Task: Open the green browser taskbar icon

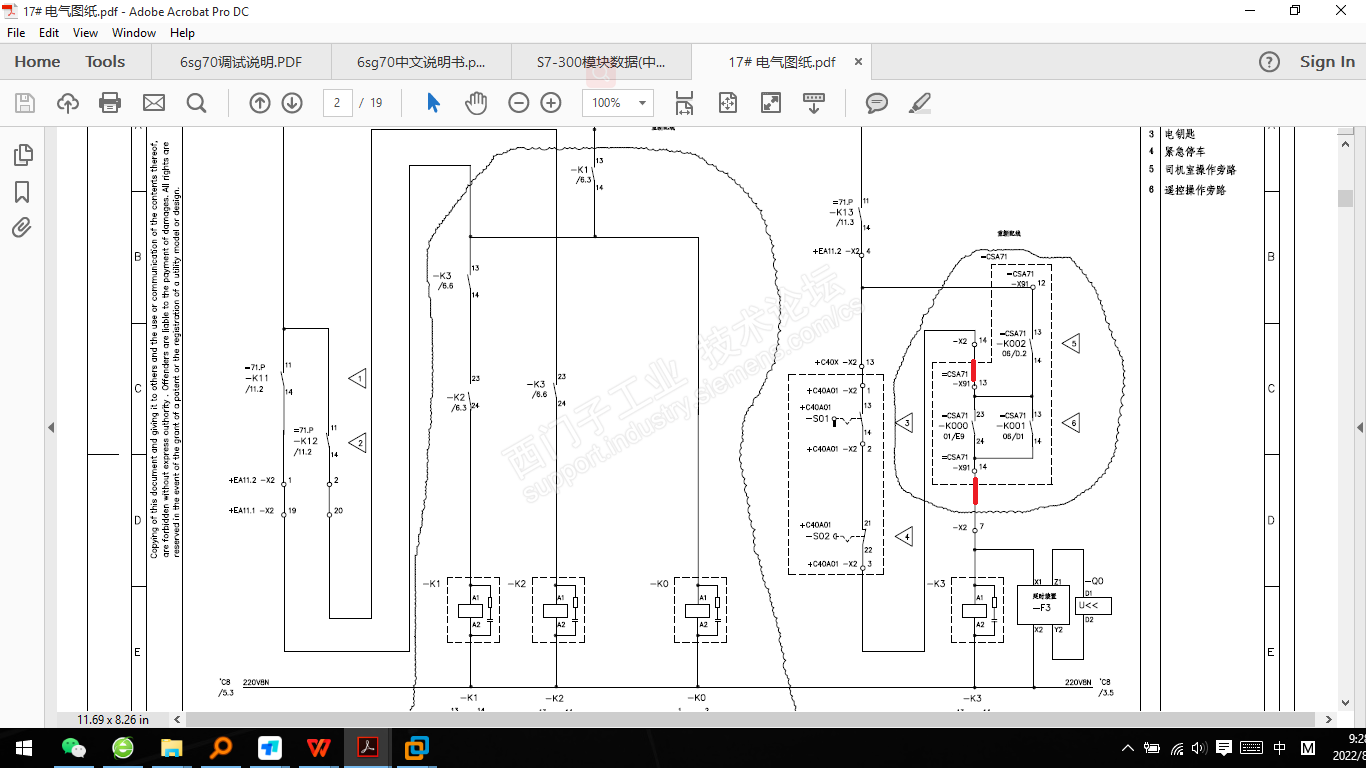Action: click(123, 747)
